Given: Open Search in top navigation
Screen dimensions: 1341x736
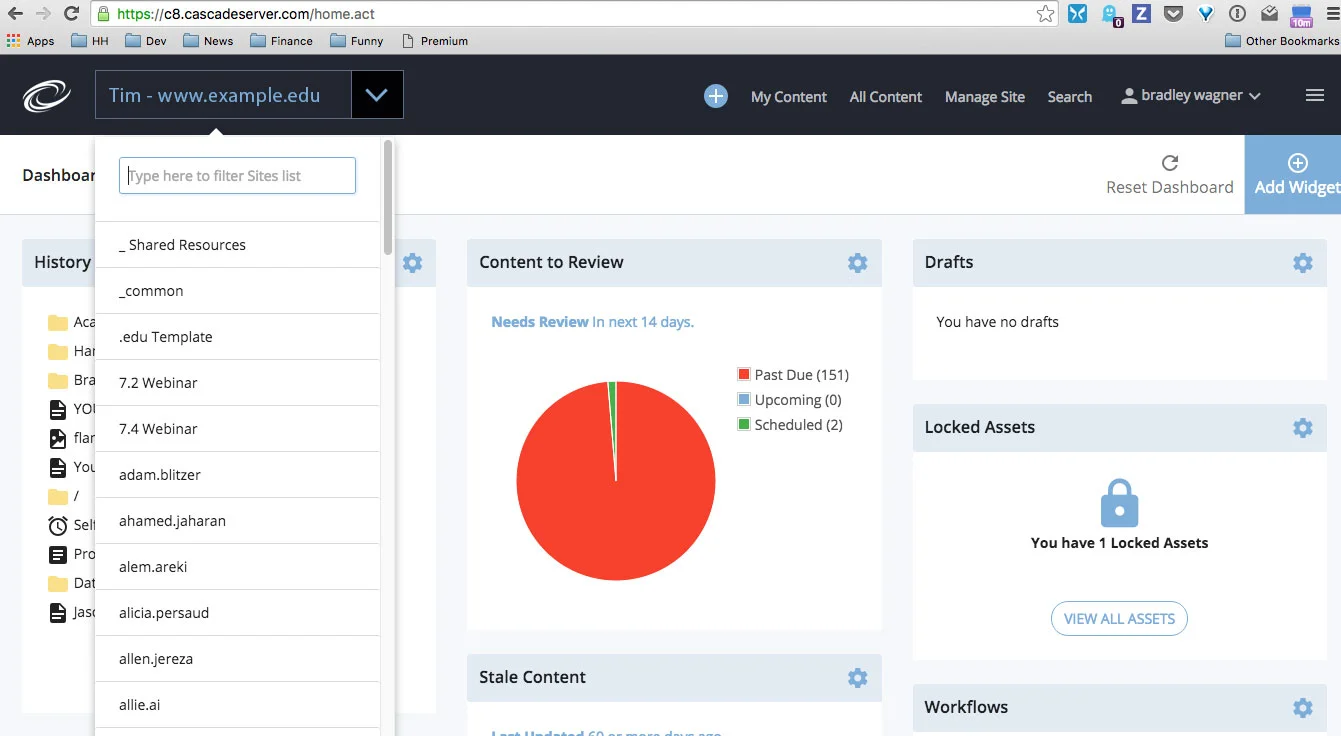Looking at the screenshot, I should (x=1070, y=97).
